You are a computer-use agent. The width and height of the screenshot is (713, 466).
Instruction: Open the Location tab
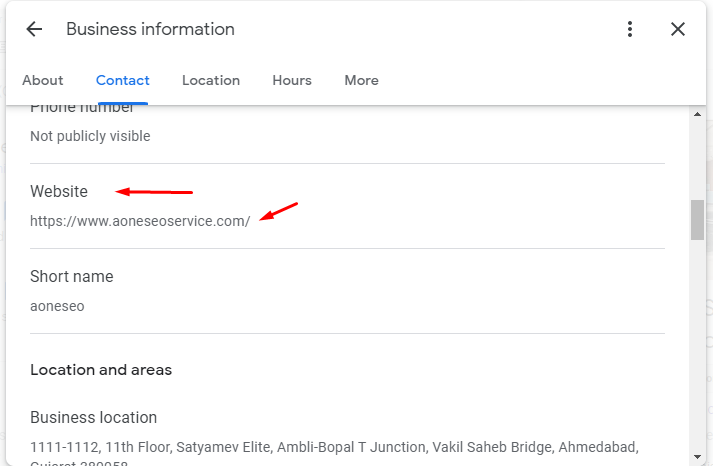(211, 80)
